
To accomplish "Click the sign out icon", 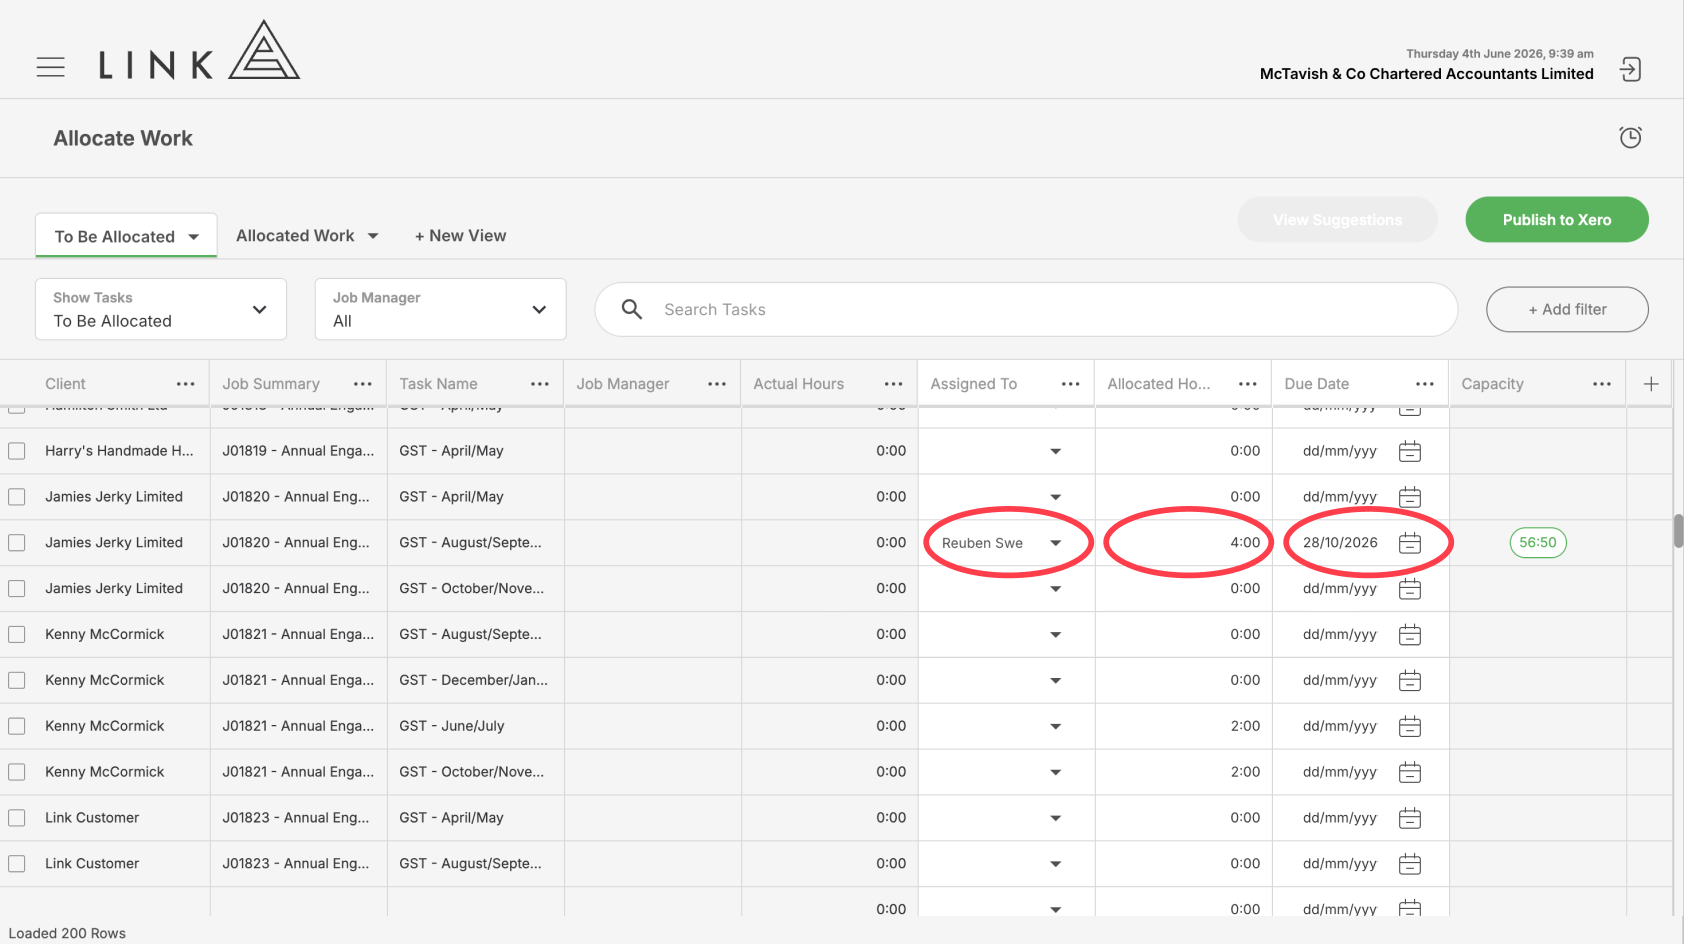I will tap(1630, 70).
